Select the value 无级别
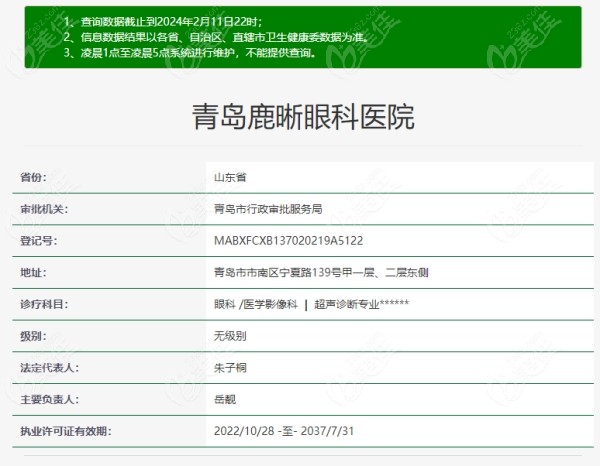Viewport: 600px width, 466px height. (230, 336)
